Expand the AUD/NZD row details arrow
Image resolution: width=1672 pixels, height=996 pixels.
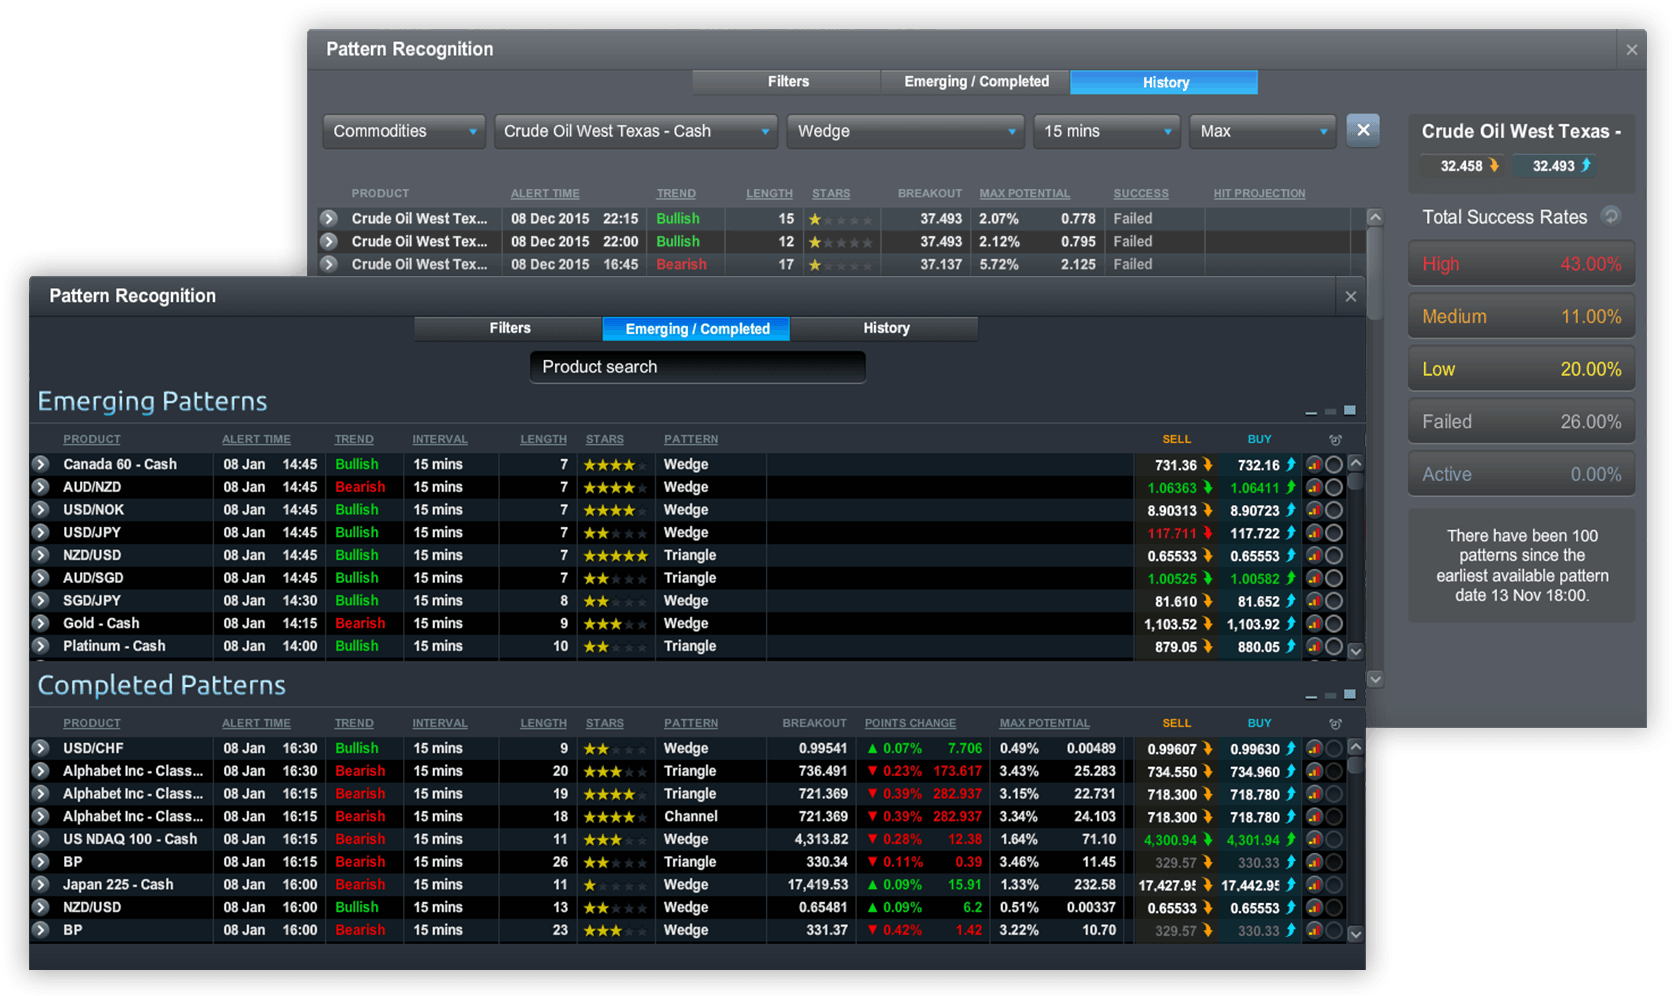[x=40, y=487]
